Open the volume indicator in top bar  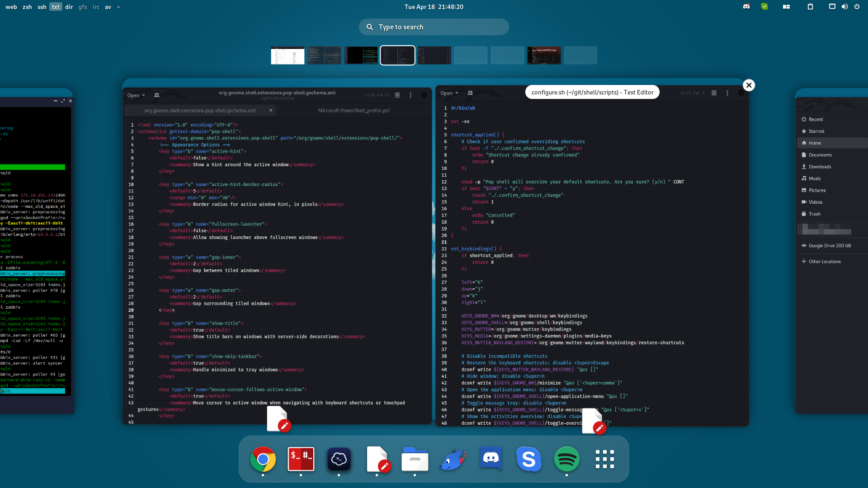point(845,7)
